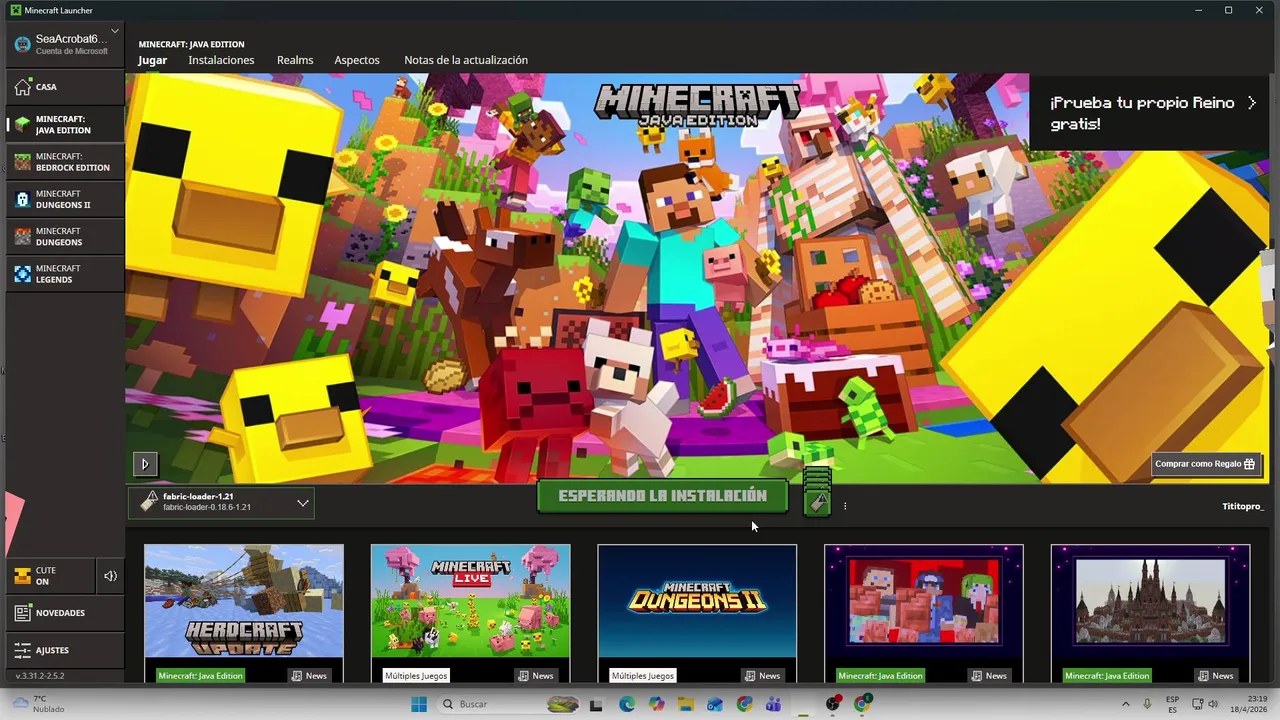The width and height of the screenshot is (1280, 720).
Task: Open Microsoft Edge from the taskbar
Action: [627, 704]
